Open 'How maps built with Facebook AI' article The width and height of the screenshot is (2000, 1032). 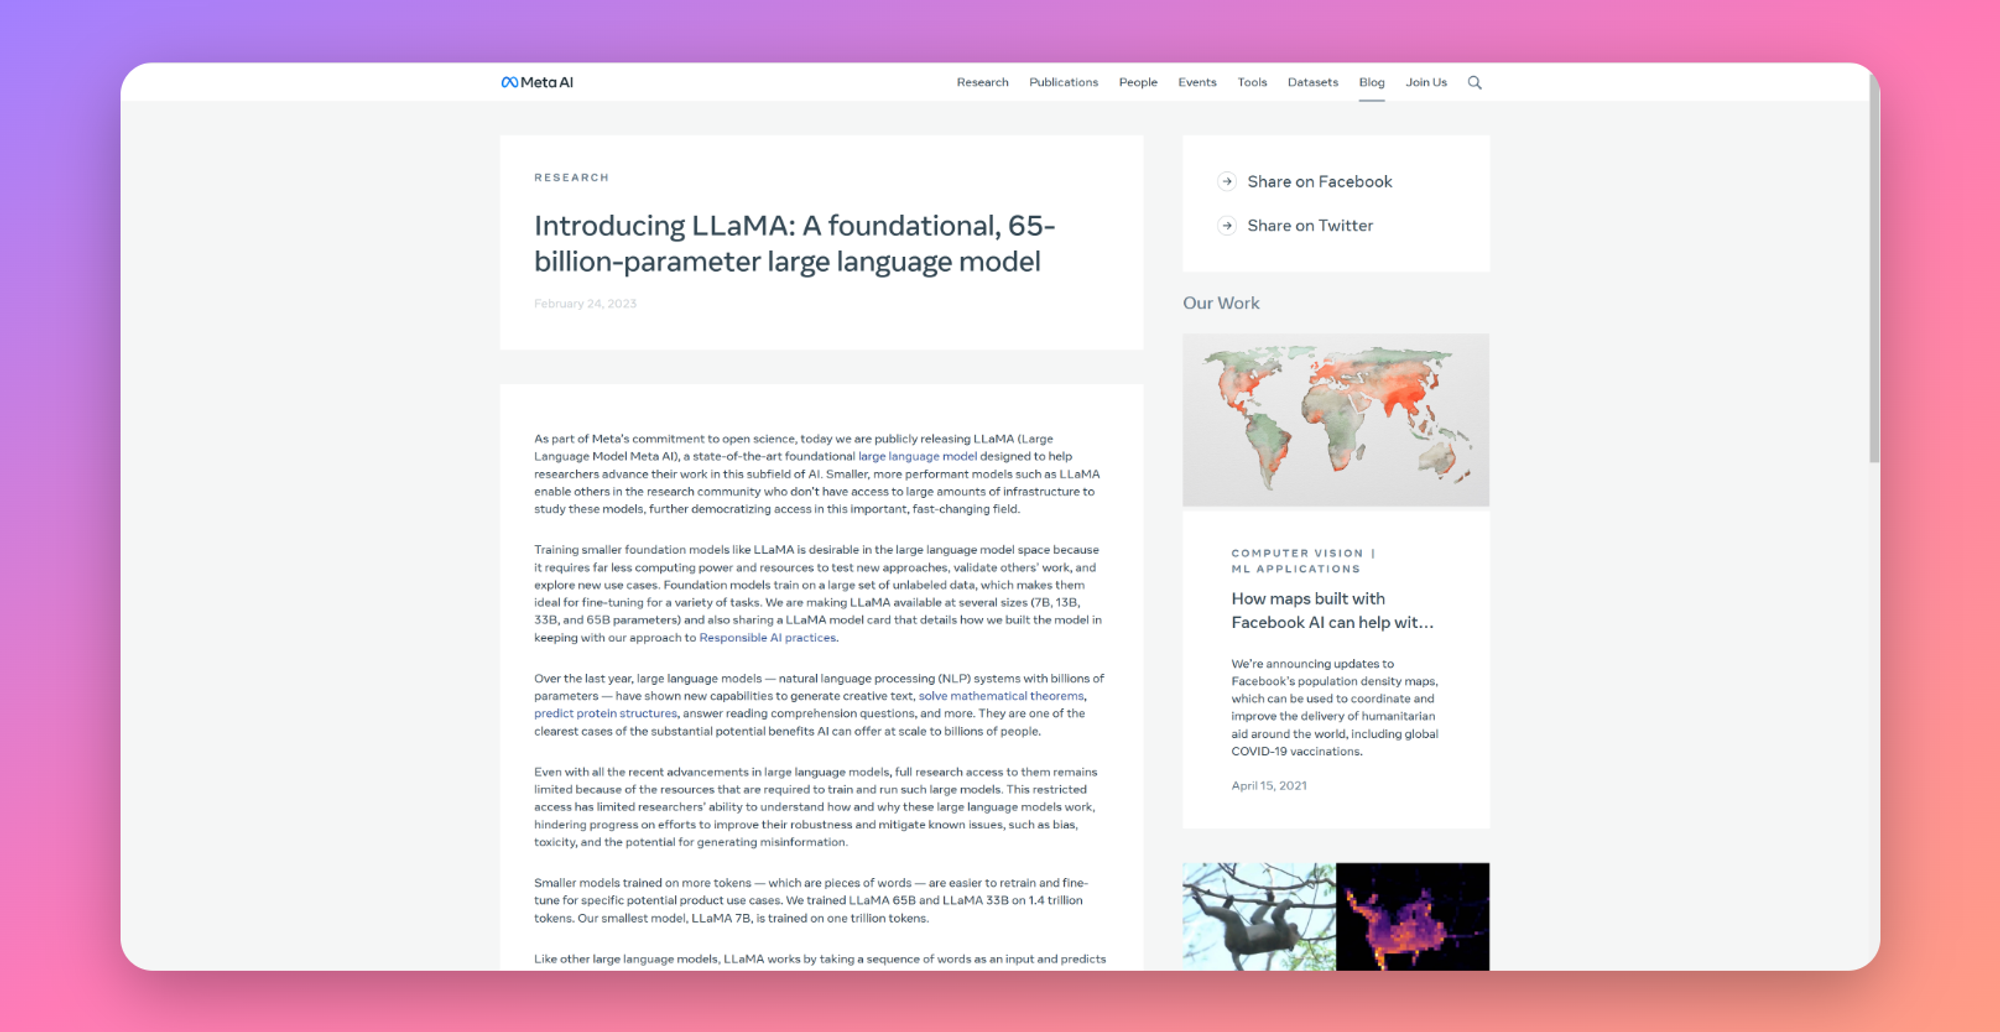[x=1332, y=610]
